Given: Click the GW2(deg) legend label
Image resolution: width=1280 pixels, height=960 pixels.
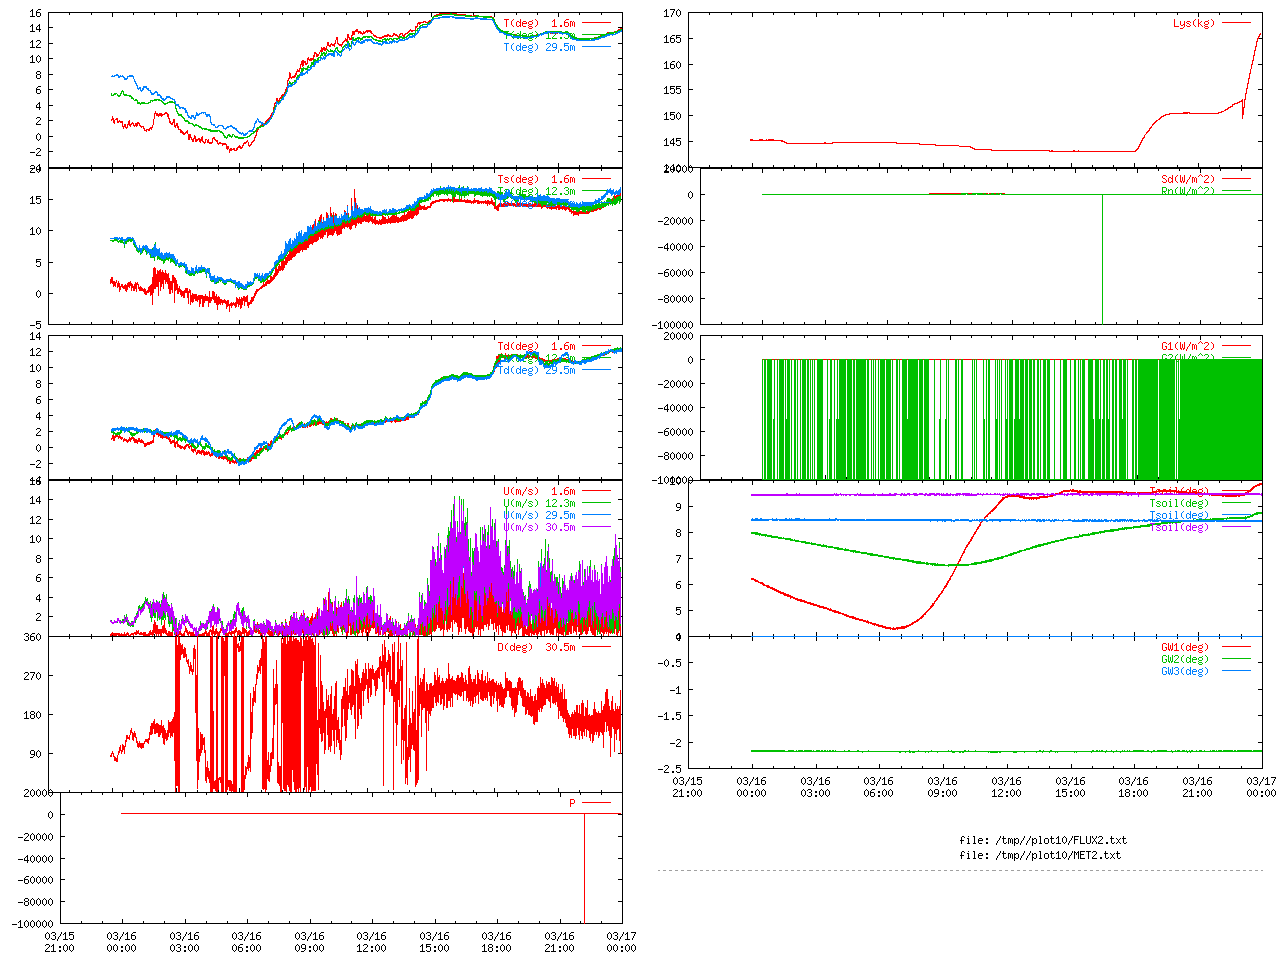Looking at the screenshot, I should tap(1185, 659).
